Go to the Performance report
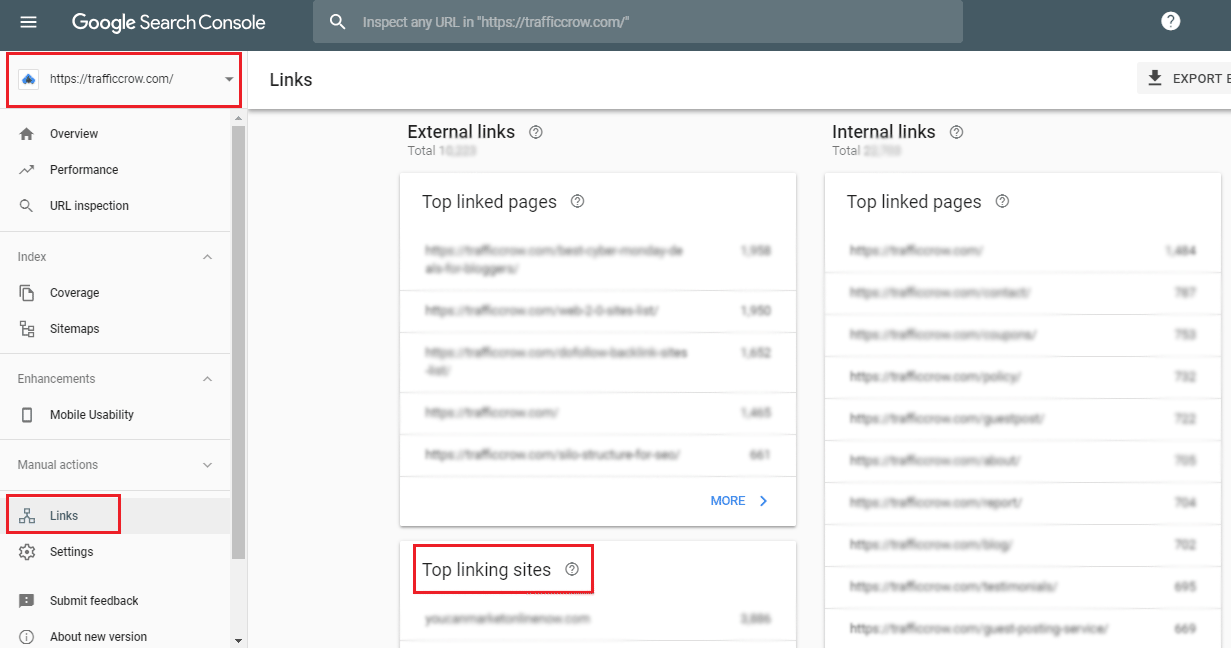The image size is (1231, 648). (115, 170)
